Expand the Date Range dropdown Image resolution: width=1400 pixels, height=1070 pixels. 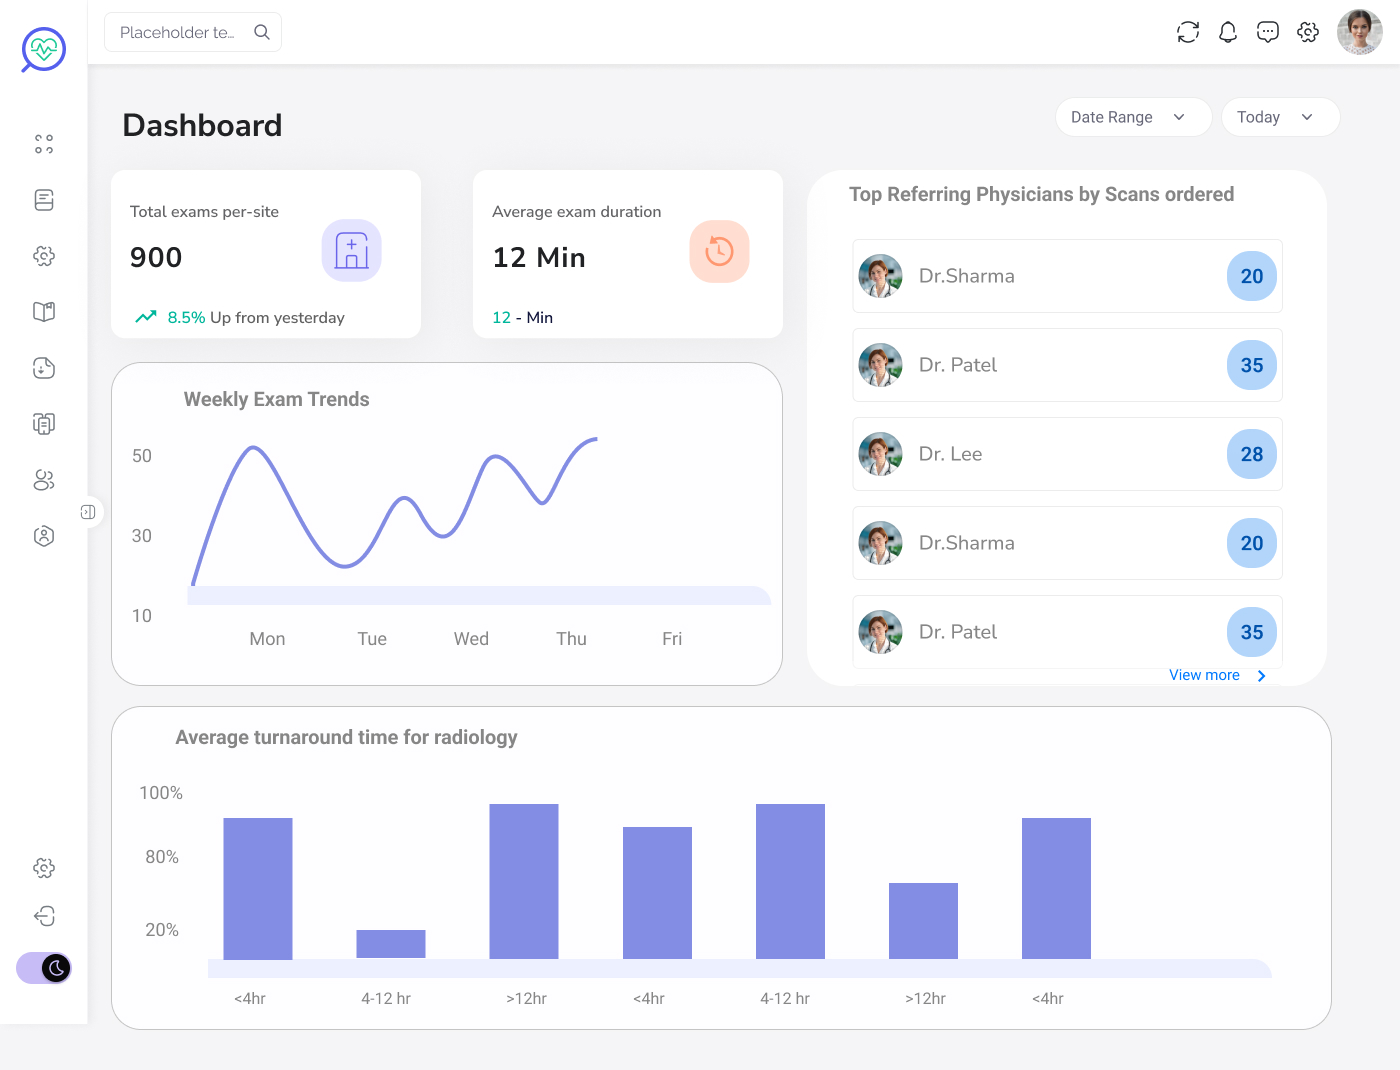[1132, 117]
